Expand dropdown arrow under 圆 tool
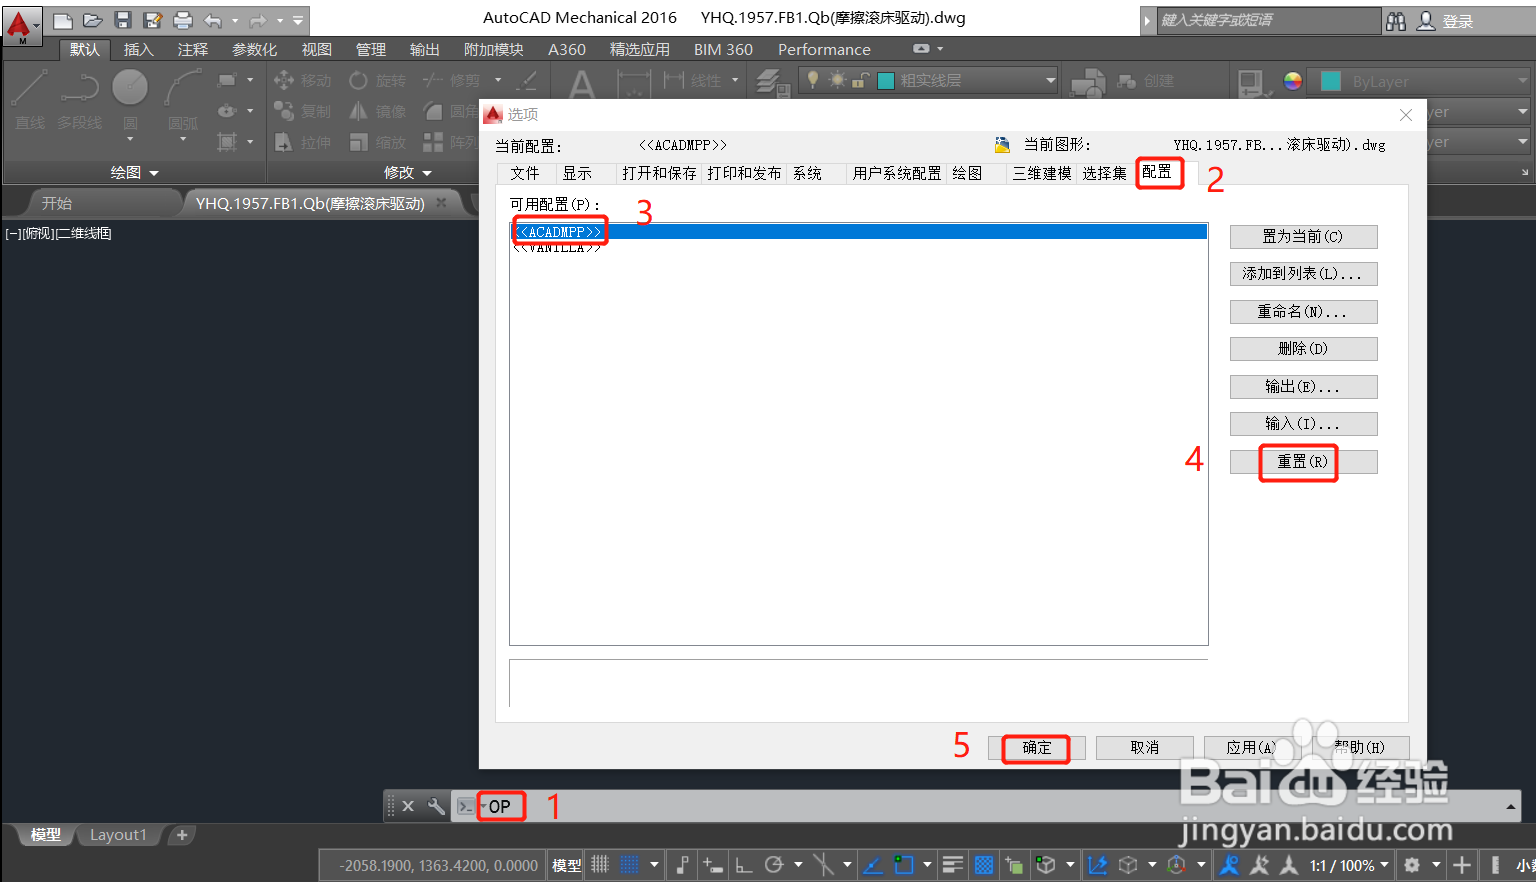The height and width of the screenshot is (882, 1536). (130, 139)
